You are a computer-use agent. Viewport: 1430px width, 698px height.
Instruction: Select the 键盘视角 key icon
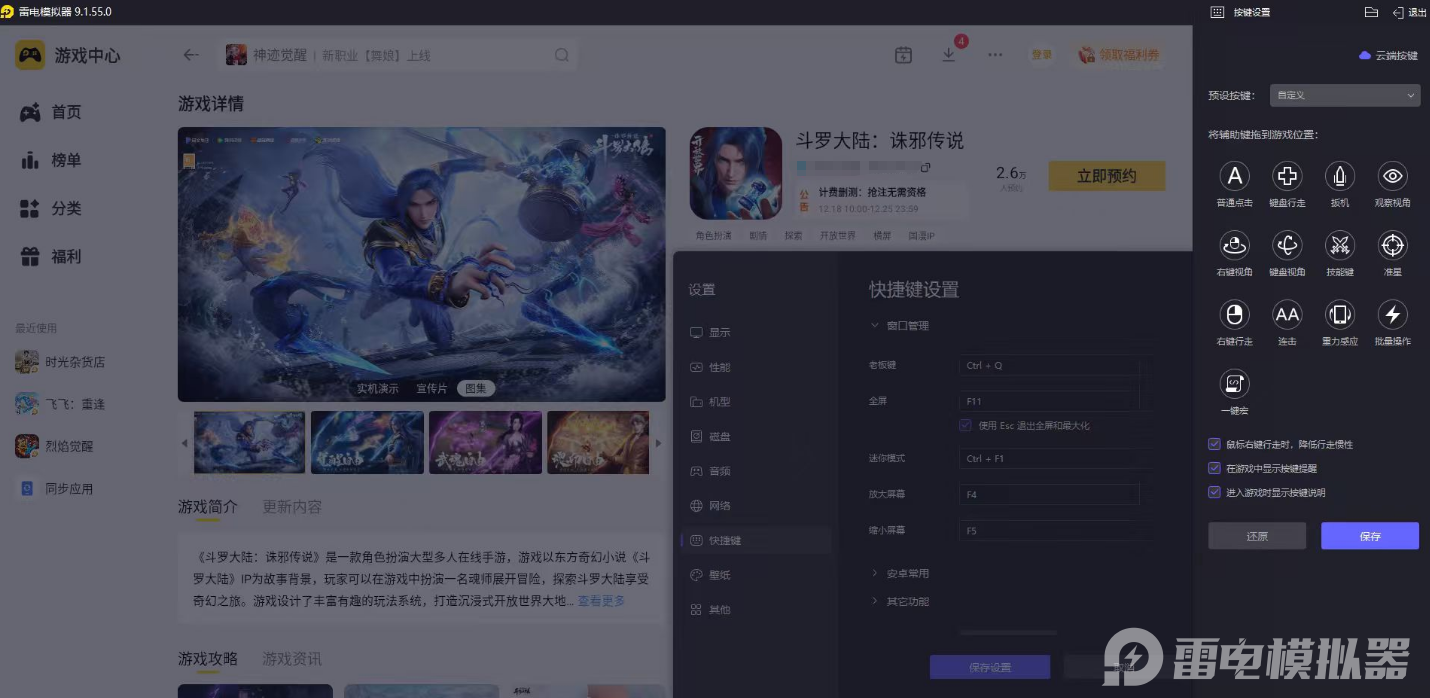(x=1287, y=245)
